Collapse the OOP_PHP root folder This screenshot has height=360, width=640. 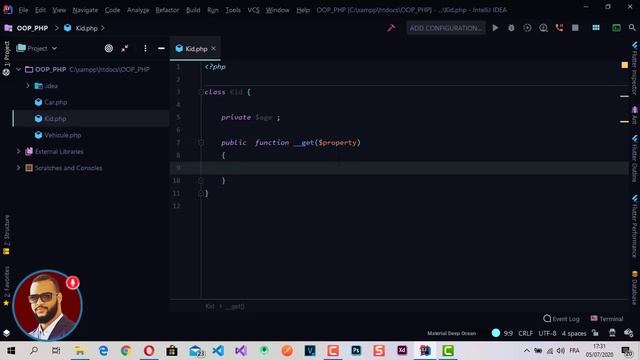[18, 69]
